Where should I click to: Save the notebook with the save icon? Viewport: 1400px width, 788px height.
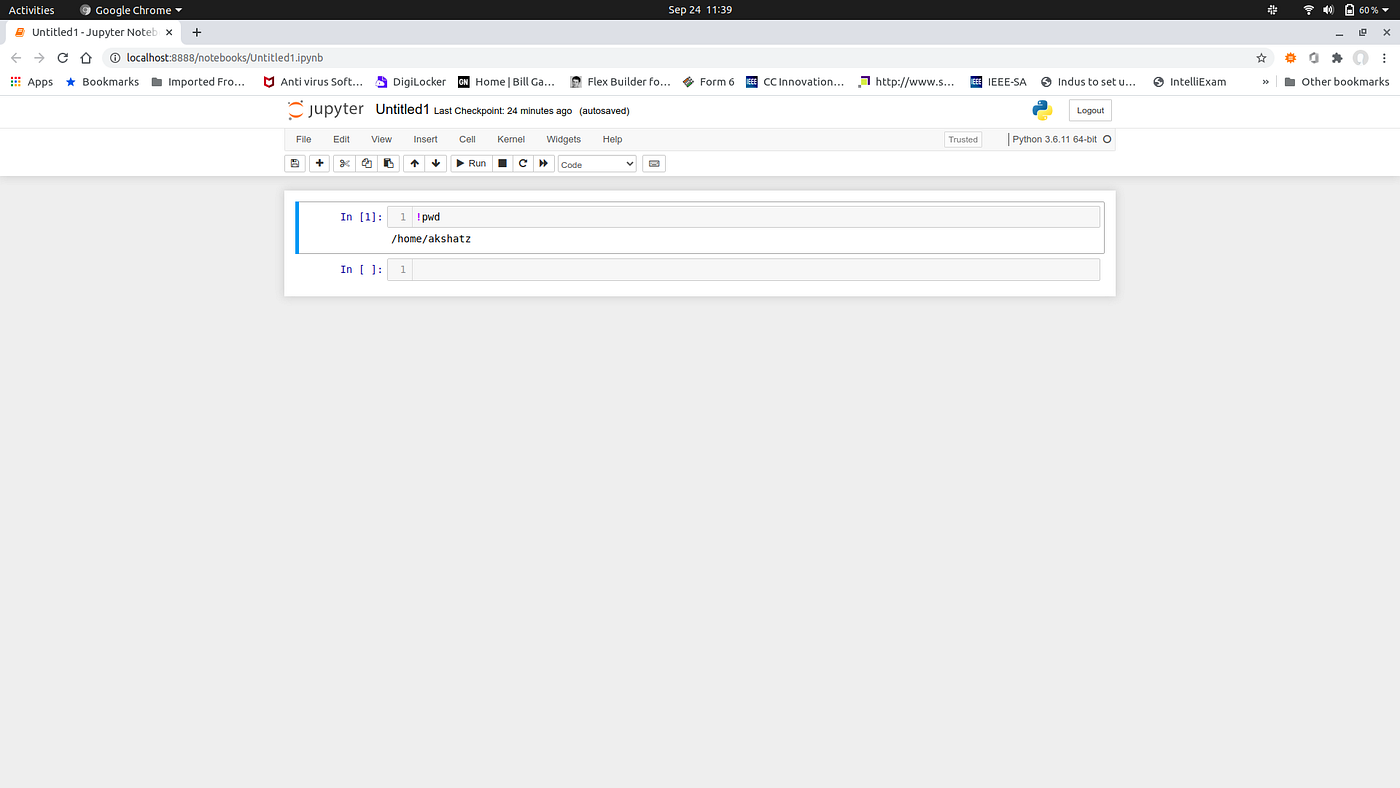[x=294, y=163]
